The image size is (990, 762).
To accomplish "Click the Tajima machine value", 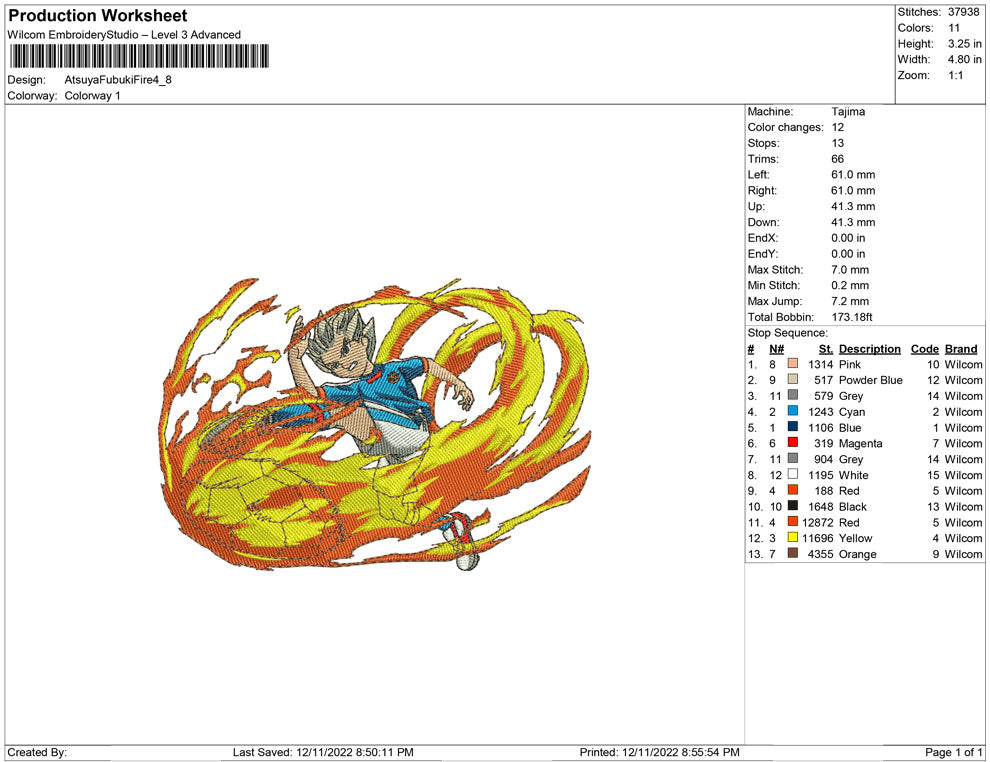I will tap(848, 112).
